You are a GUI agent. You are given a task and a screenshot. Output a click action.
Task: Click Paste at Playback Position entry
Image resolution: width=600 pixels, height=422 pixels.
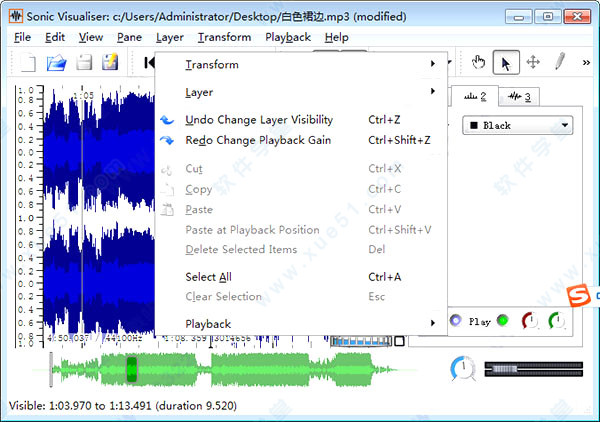tap(301, 230)
